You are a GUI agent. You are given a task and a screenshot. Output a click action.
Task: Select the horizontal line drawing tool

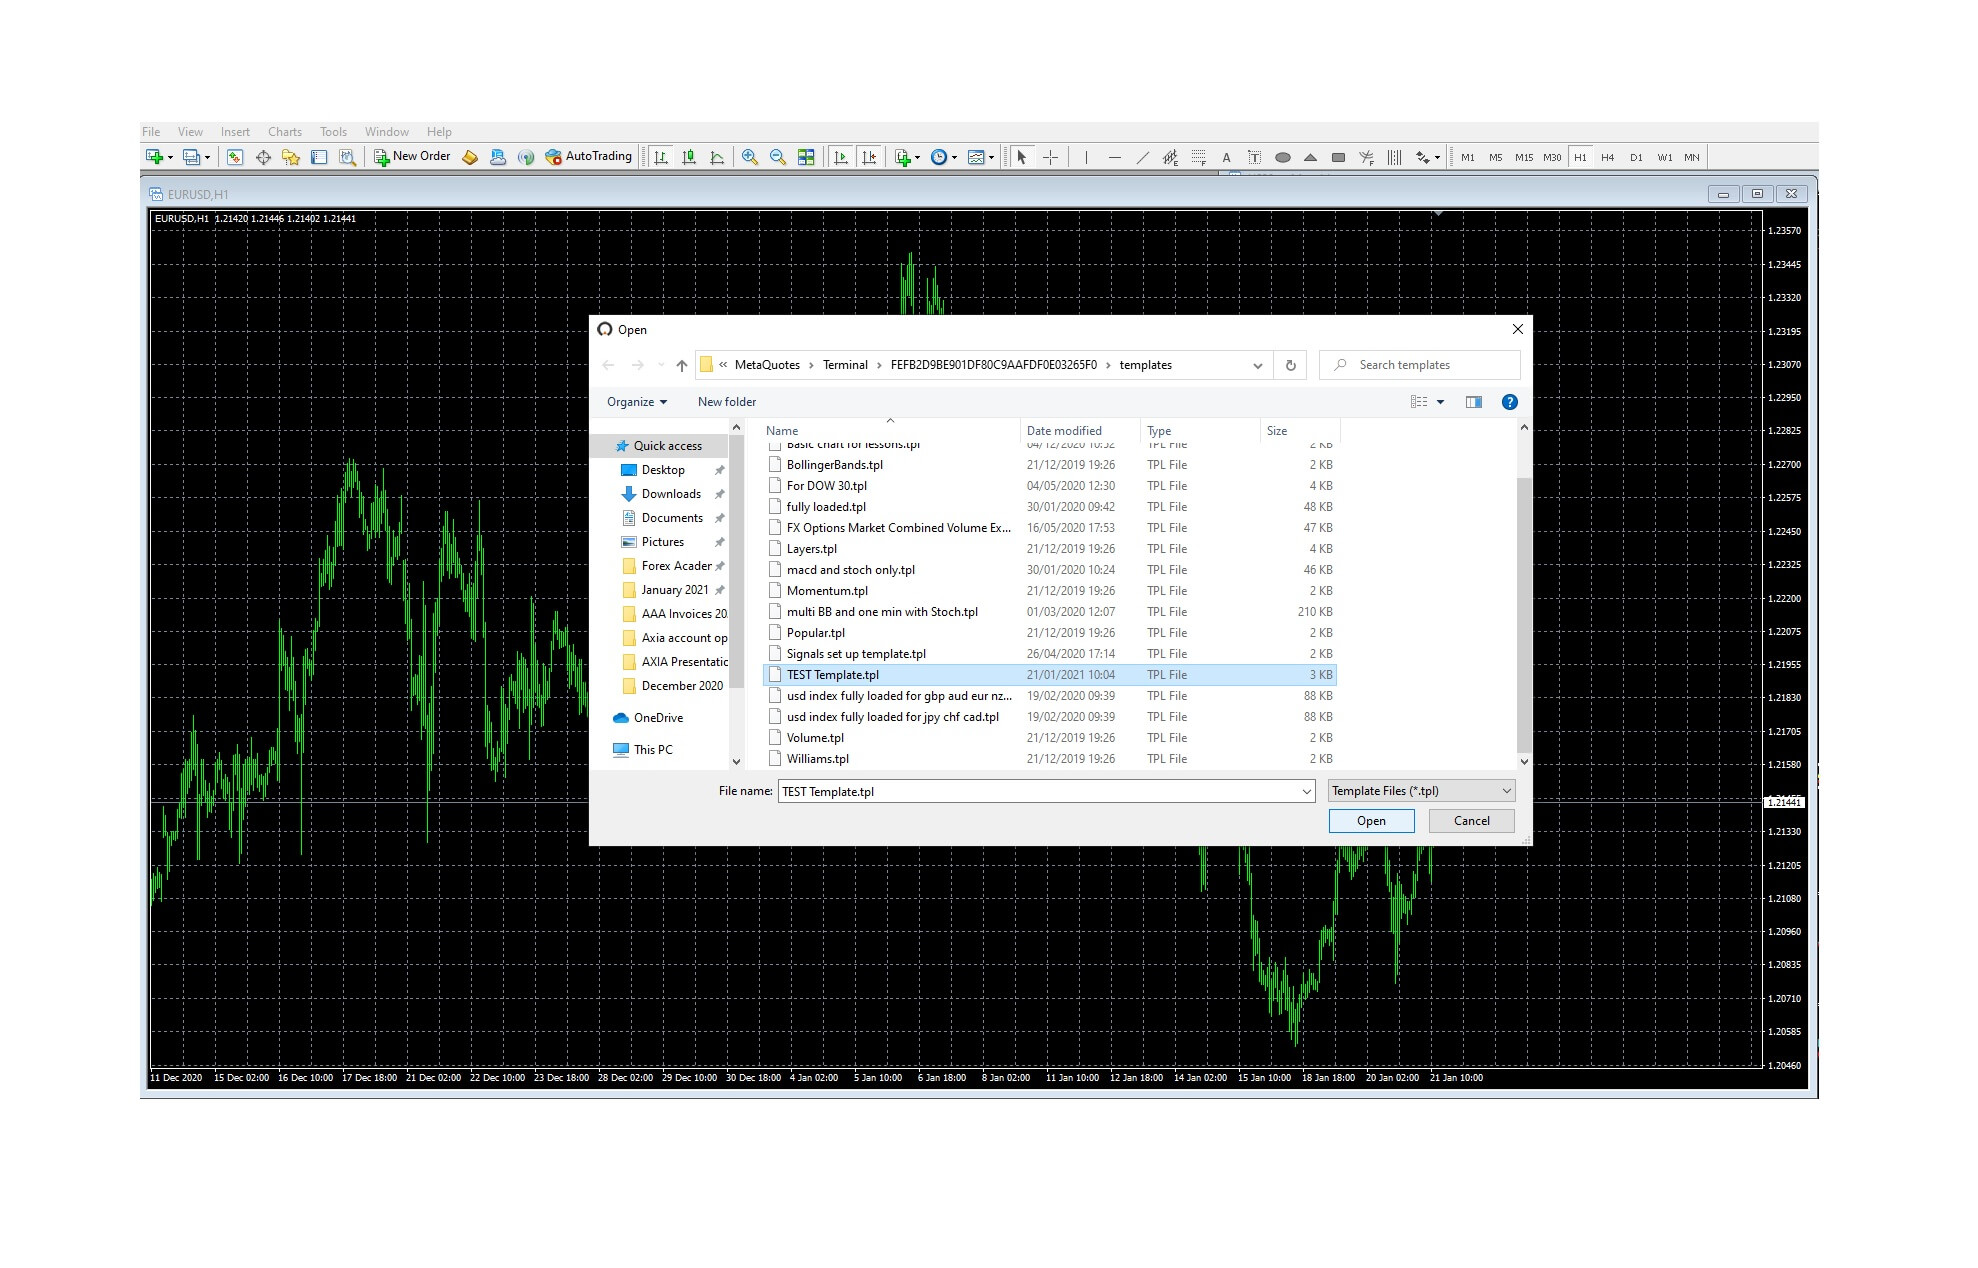click(x=1114, y=157)
